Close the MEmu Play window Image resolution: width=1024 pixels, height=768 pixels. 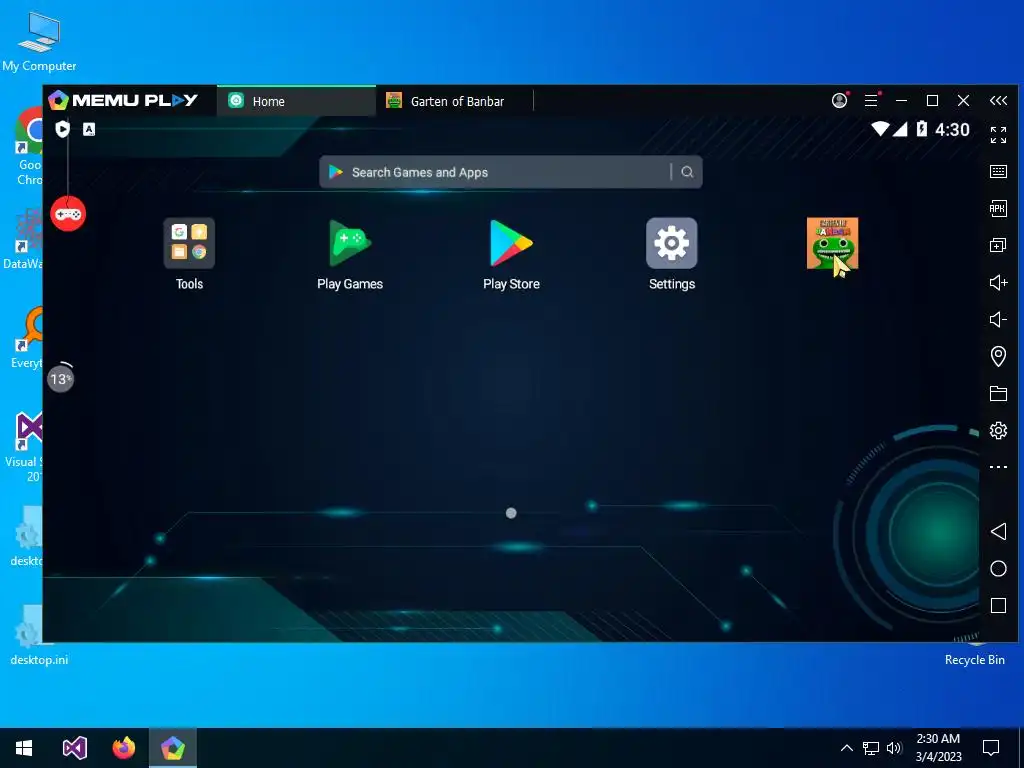click(963, 100)
